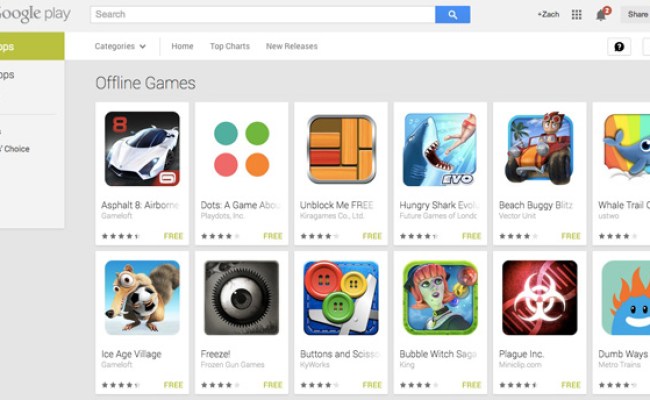
Task: Open Asphalt 8: Airborne app icon
Action: [x=142, y=149]
